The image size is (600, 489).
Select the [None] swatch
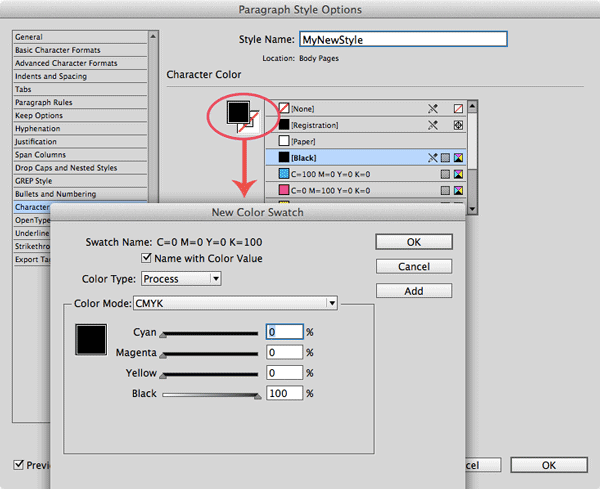pos(366,109)
